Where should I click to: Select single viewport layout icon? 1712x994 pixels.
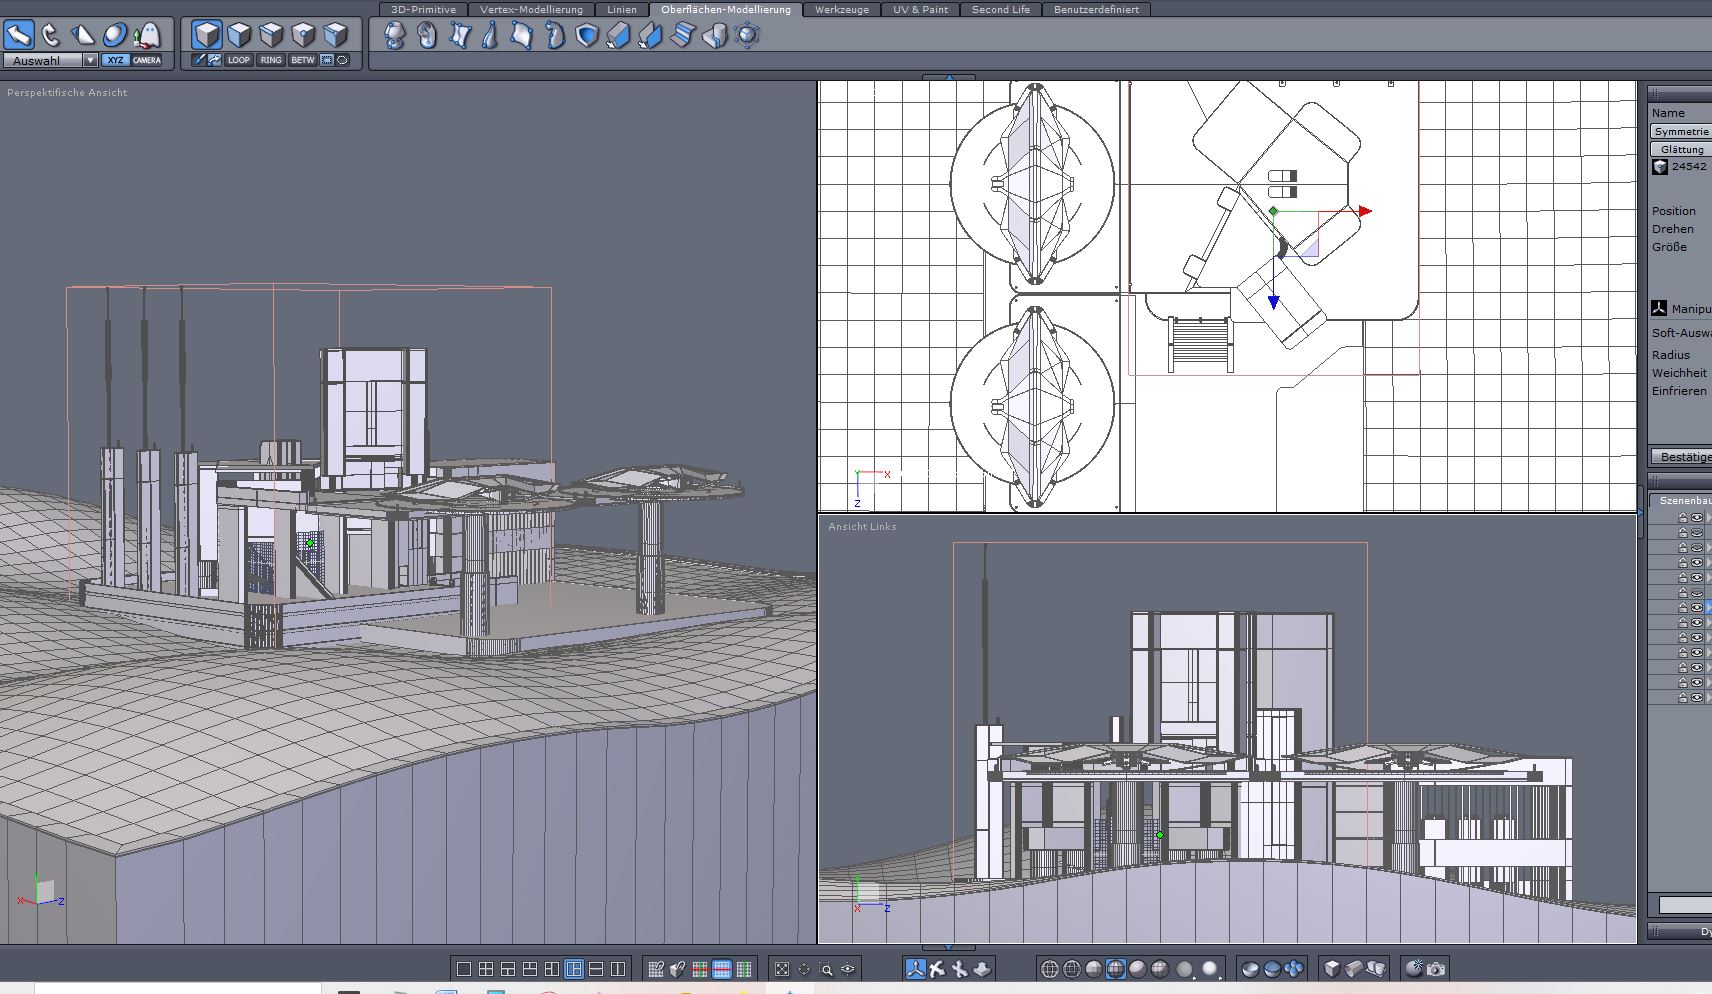coord(464,969)
